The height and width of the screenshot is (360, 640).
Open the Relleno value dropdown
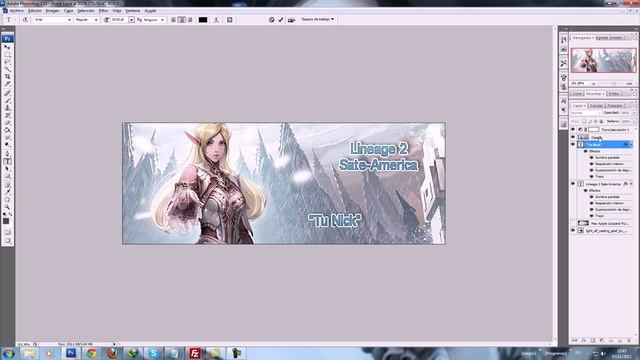click(x=634, y=121)
